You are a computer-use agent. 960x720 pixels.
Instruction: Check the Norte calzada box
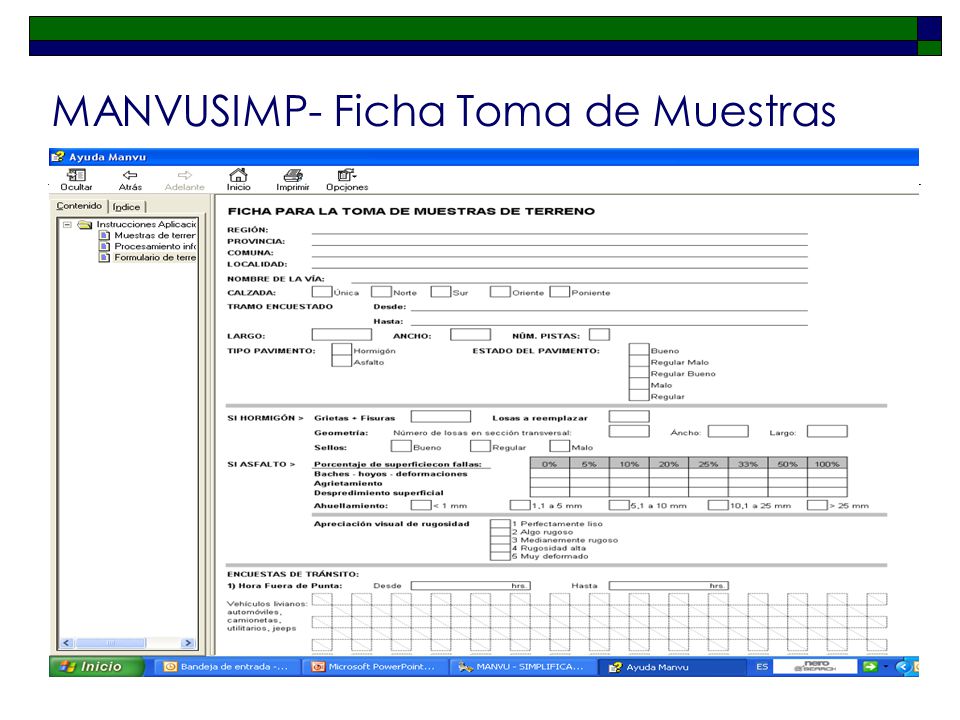point(381,291)
